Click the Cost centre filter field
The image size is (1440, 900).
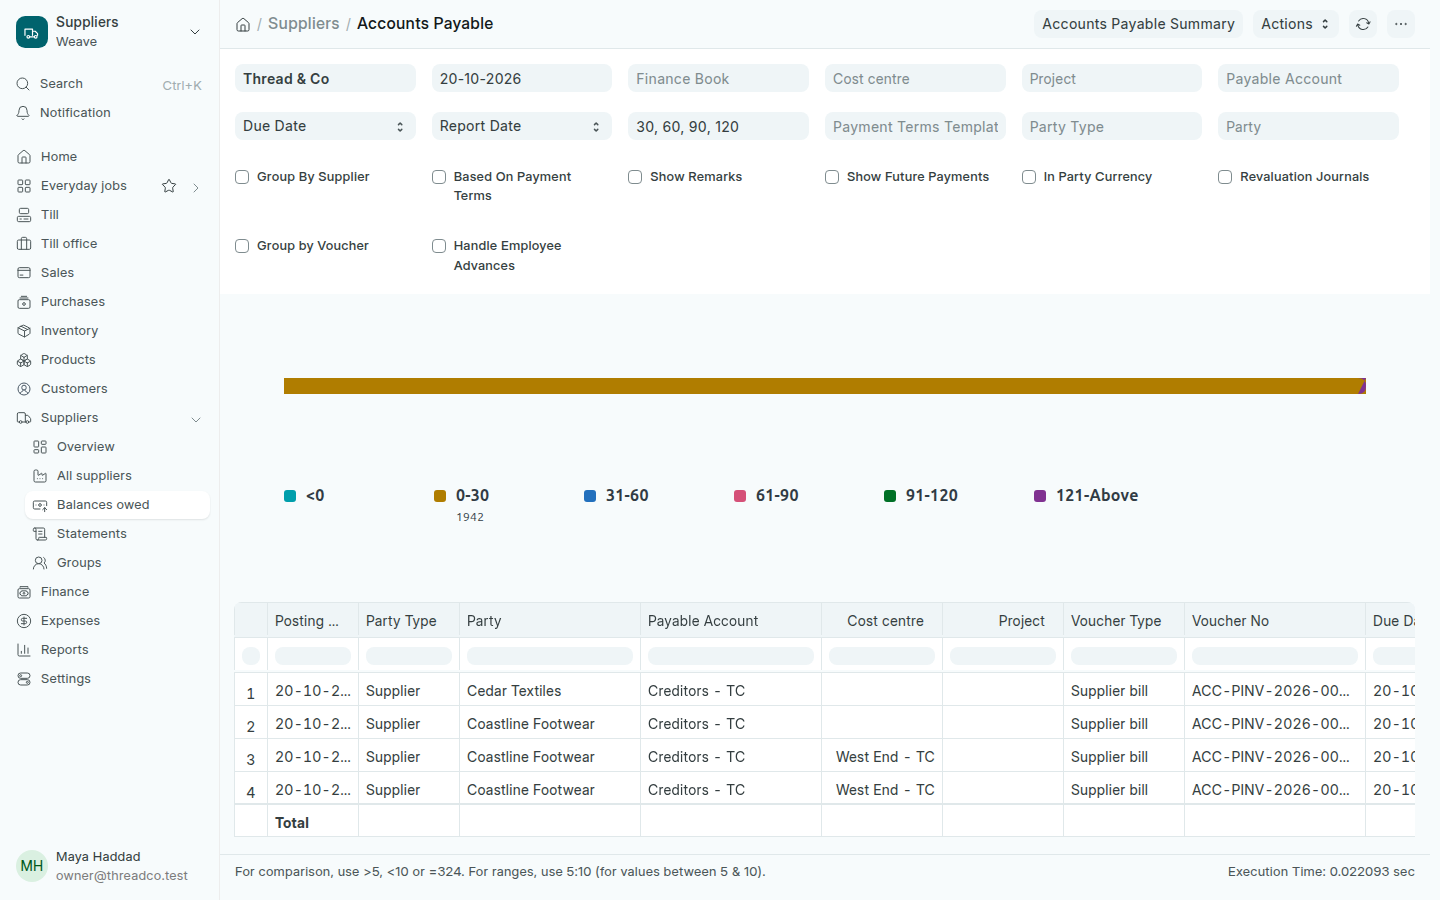click(x=915, y=78)
